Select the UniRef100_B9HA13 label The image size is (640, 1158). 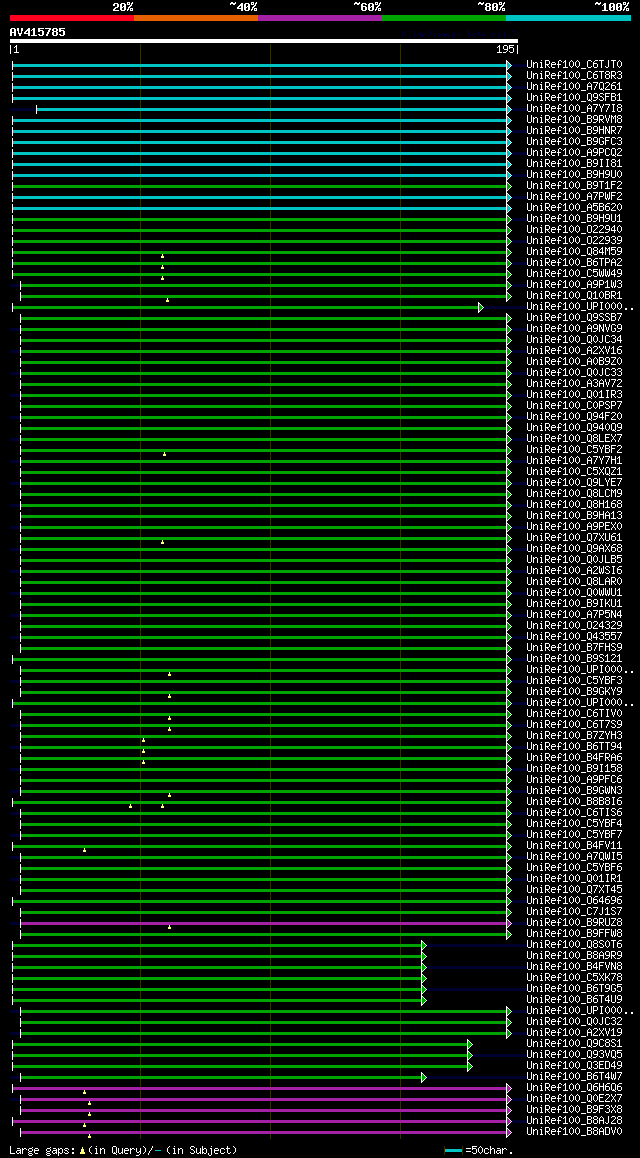click(x=574, y=515)
